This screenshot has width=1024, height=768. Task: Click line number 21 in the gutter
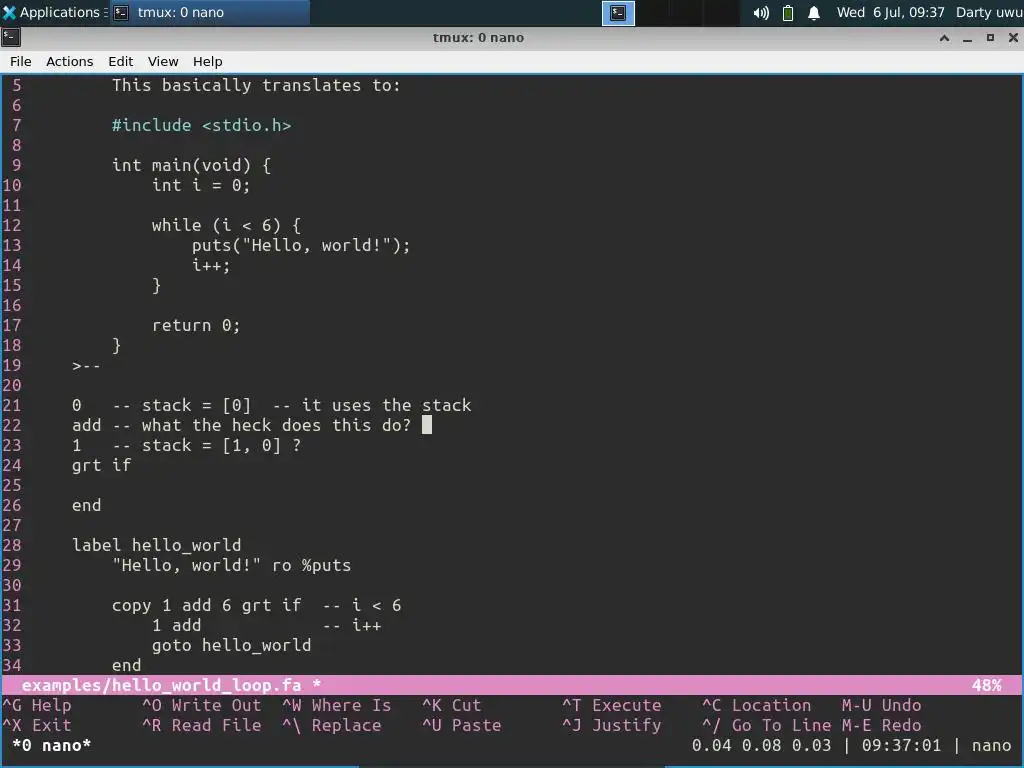coord(12,405)
